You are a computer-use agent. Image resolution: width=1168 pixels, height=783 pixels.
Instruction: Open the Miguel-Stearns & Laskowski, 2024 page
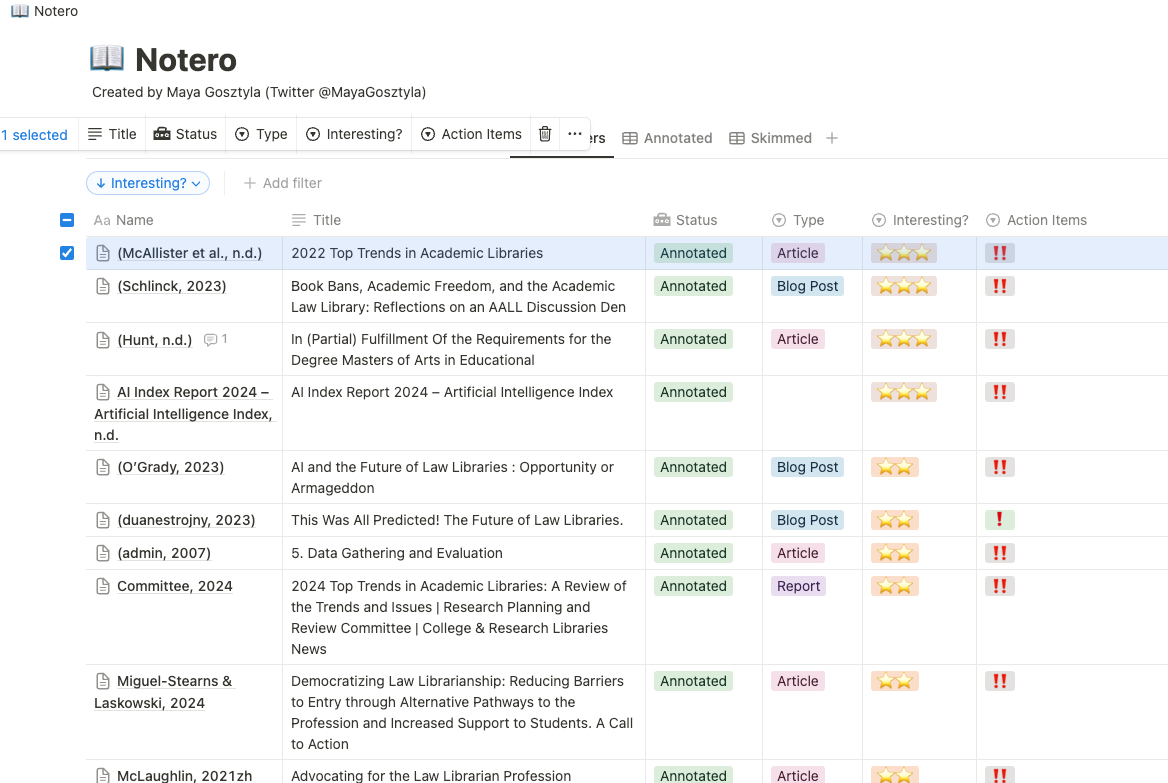coord(163,692)
